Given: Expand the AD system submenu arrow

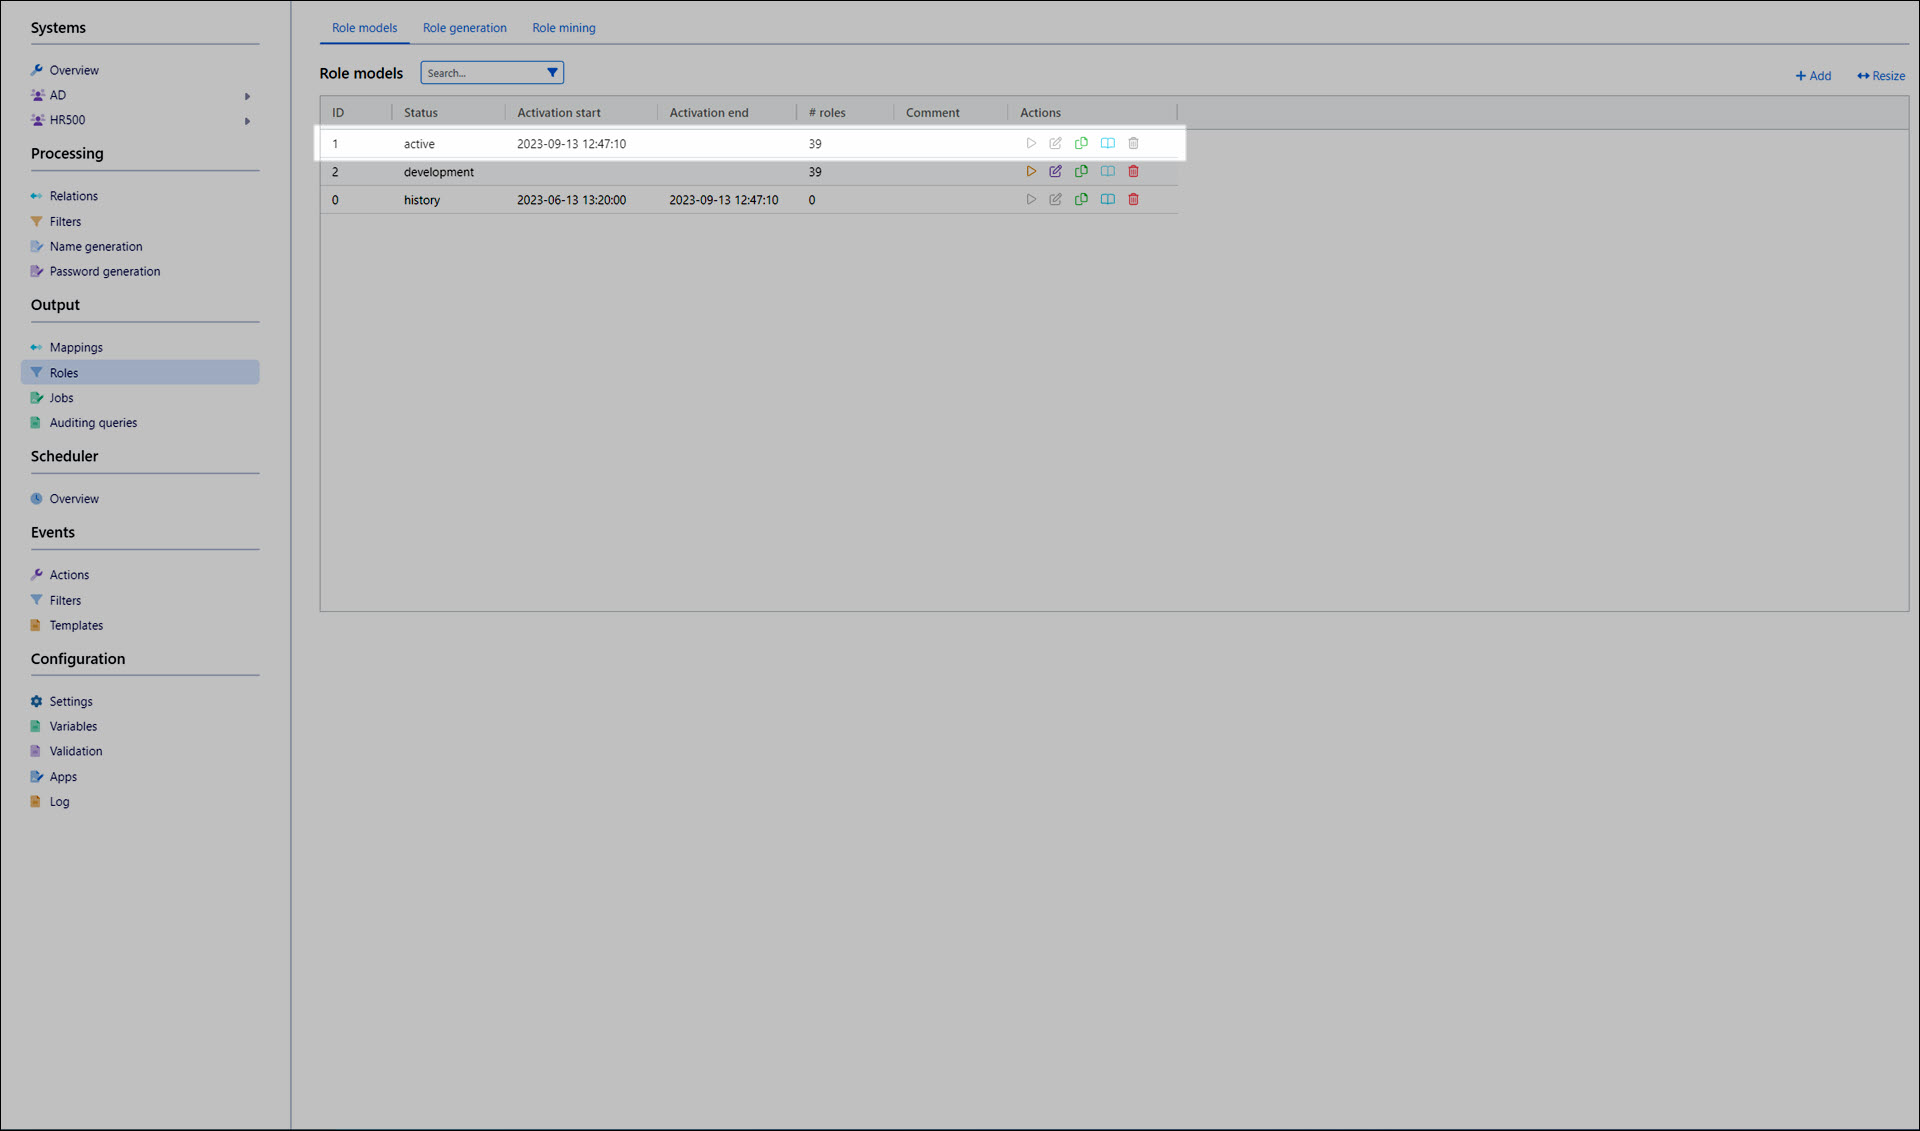Looking at the screenshot, I should pyautogui.click(x=247, y=96).
